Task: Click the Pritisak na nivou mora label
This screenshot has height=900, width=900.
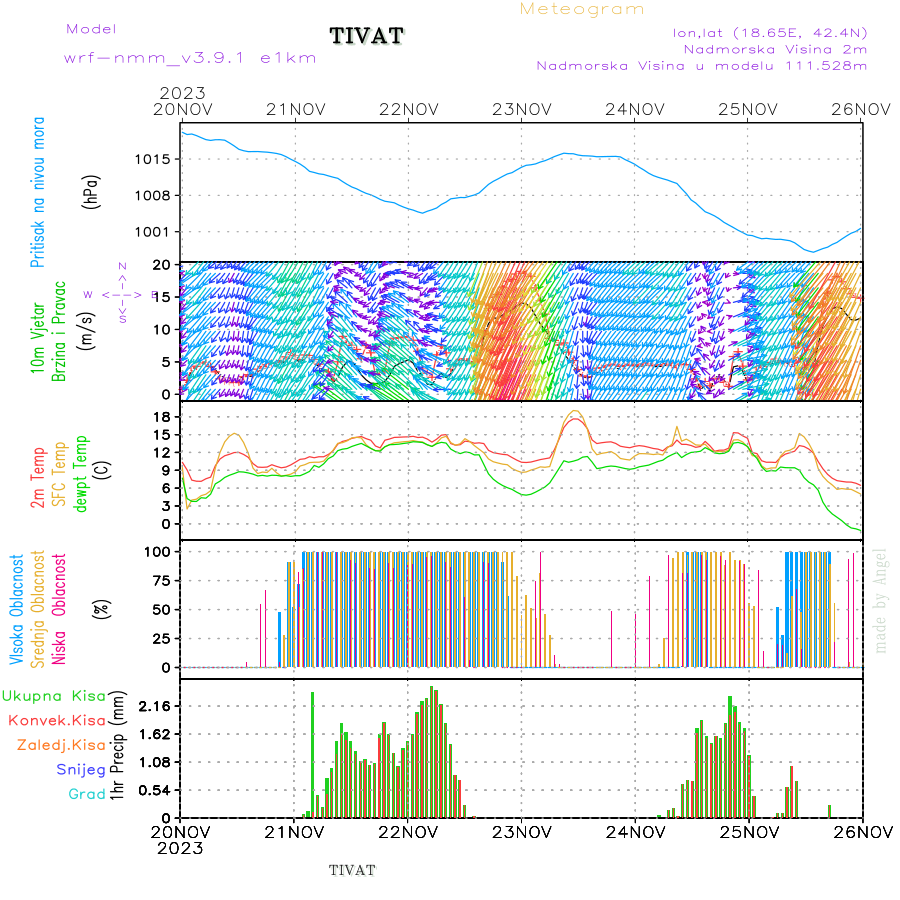Action: (x=37, y=192)
